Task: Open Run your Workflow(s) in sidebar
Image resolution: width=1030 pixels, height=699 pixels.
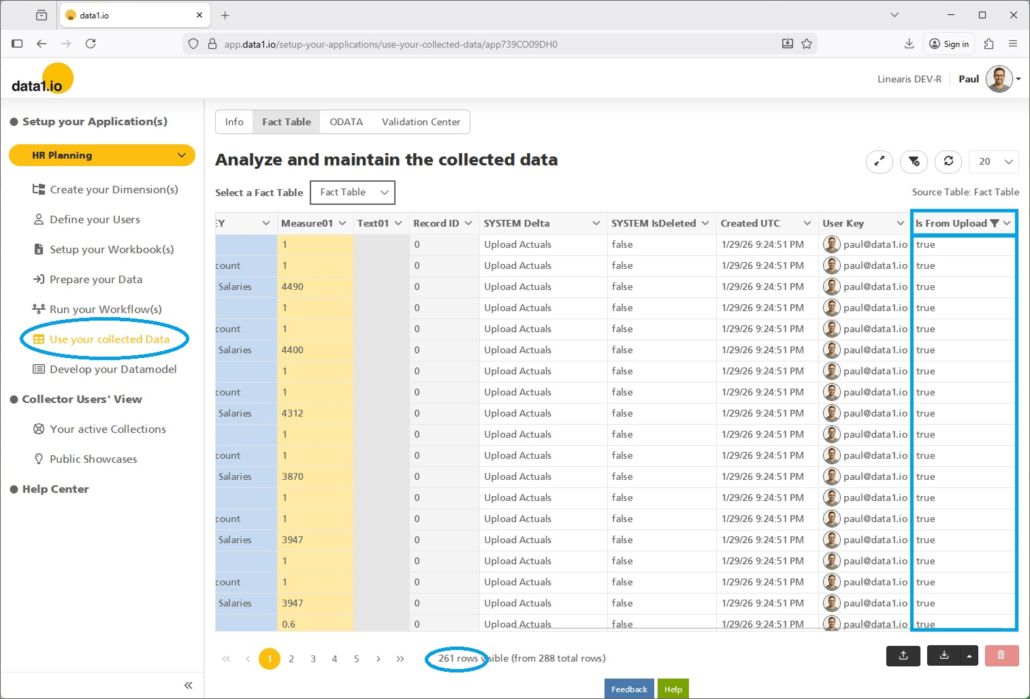Action: click(105, 309)
